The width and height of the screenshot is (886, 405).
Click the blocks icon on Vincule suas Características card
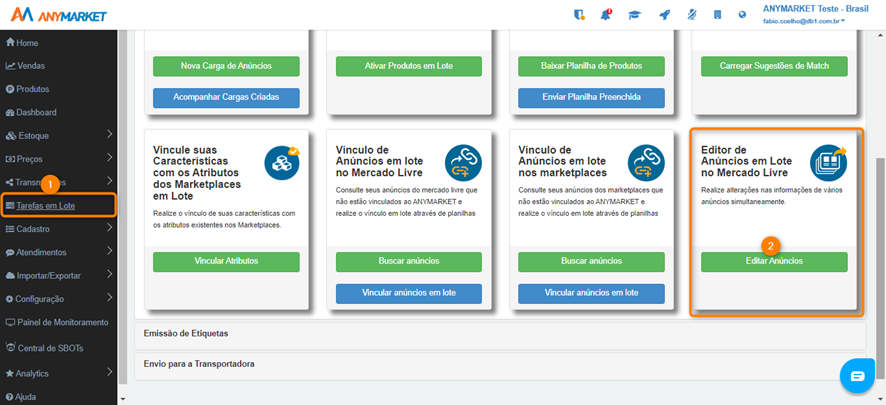click(282, 163)
